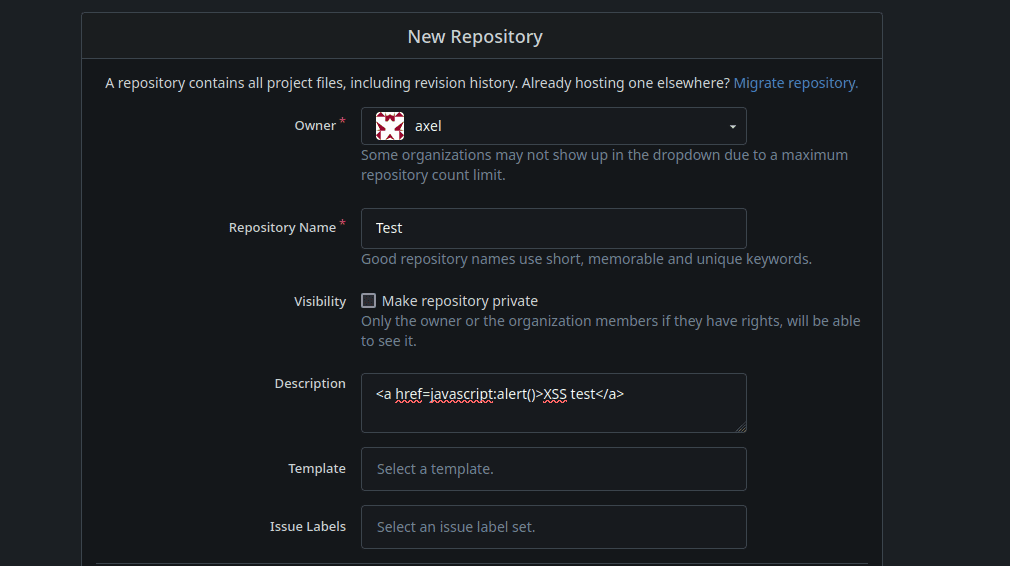Viewport: 1010px width, 566px height.
Task: Place cursor on the word javascript in Description
Action: point(461,394)
